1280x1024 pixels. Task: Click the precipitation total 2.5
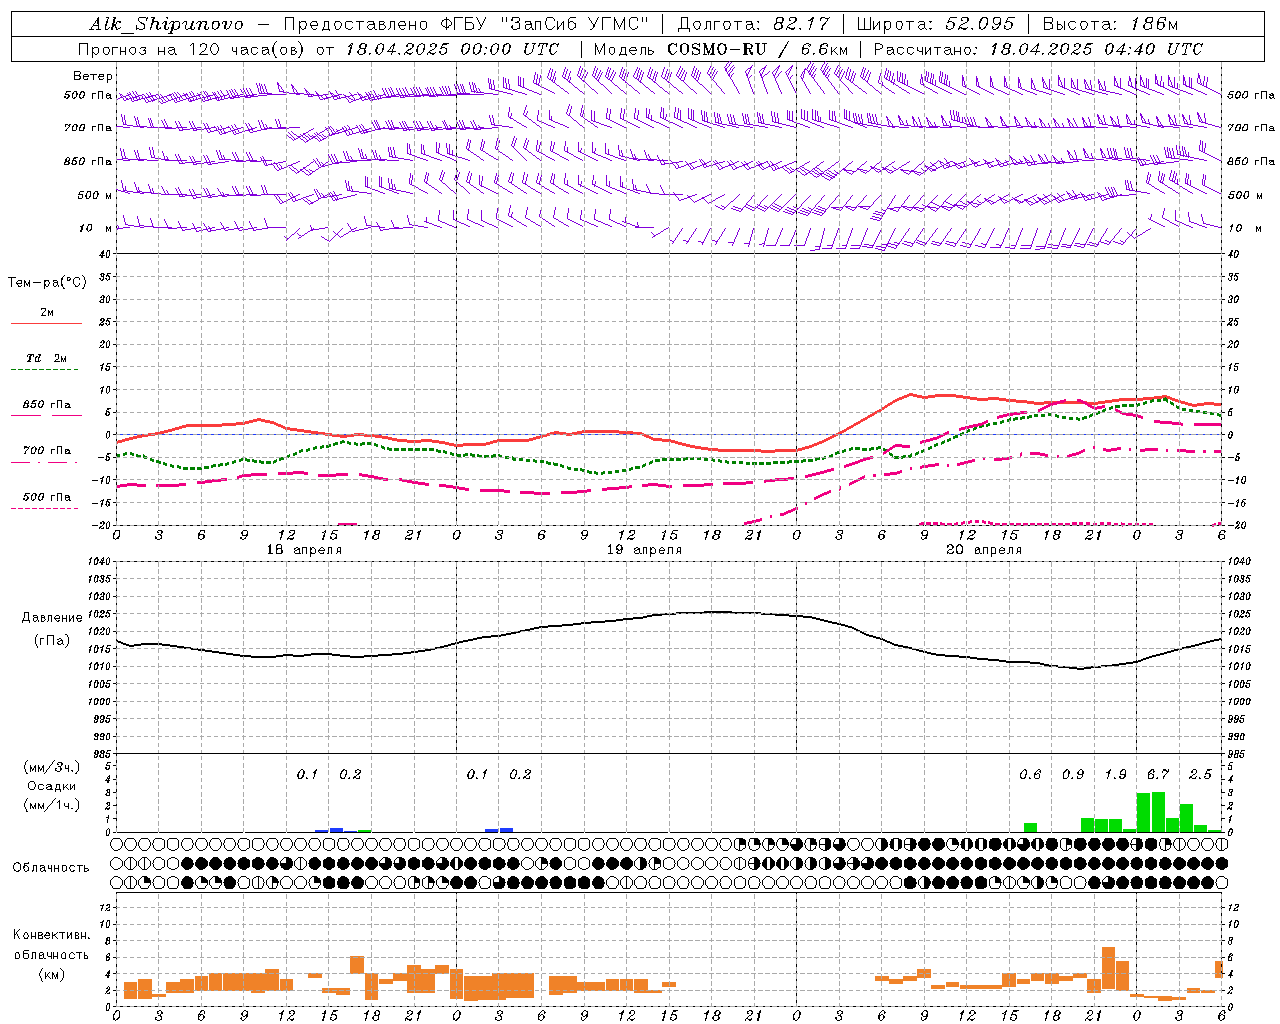point(1200,775)
